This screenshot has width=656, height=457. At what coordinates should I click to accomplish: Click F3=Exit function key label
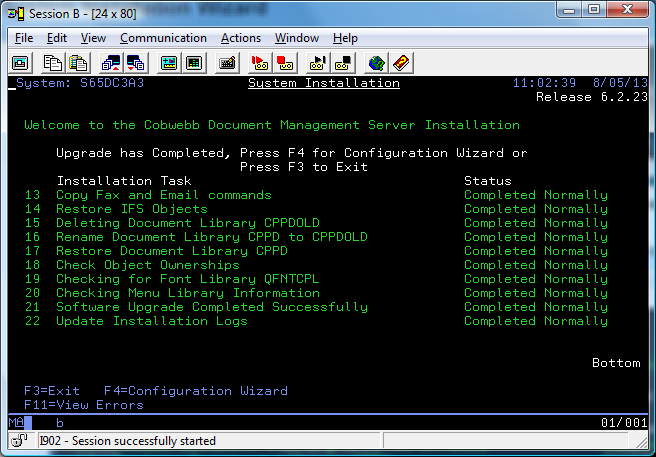(52, 391)
